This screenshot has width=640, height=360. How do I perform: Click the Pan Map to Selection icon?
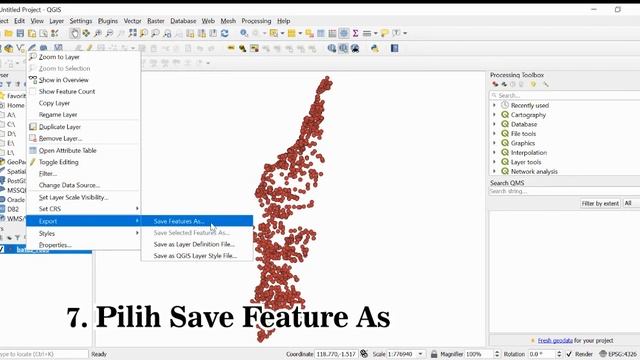pyautogui.click(x=86, y=33)
